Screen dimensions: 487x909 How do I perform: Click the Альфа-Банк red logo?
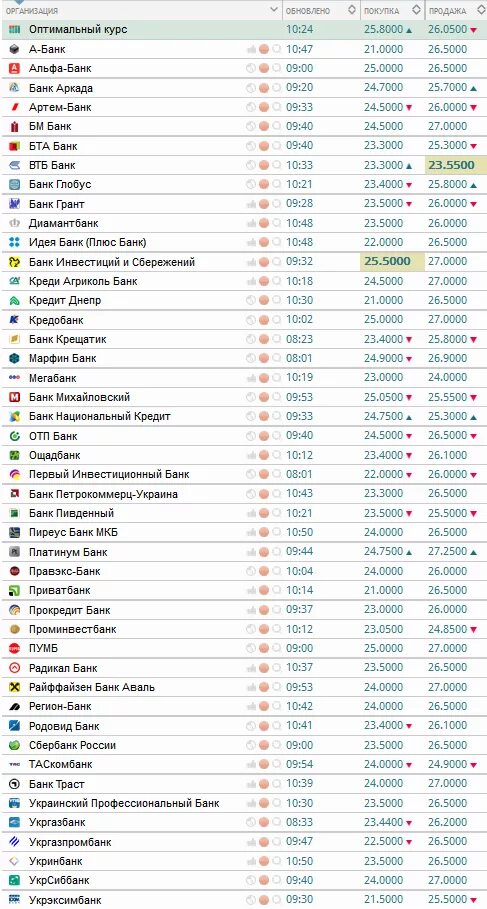pos(14,68)
